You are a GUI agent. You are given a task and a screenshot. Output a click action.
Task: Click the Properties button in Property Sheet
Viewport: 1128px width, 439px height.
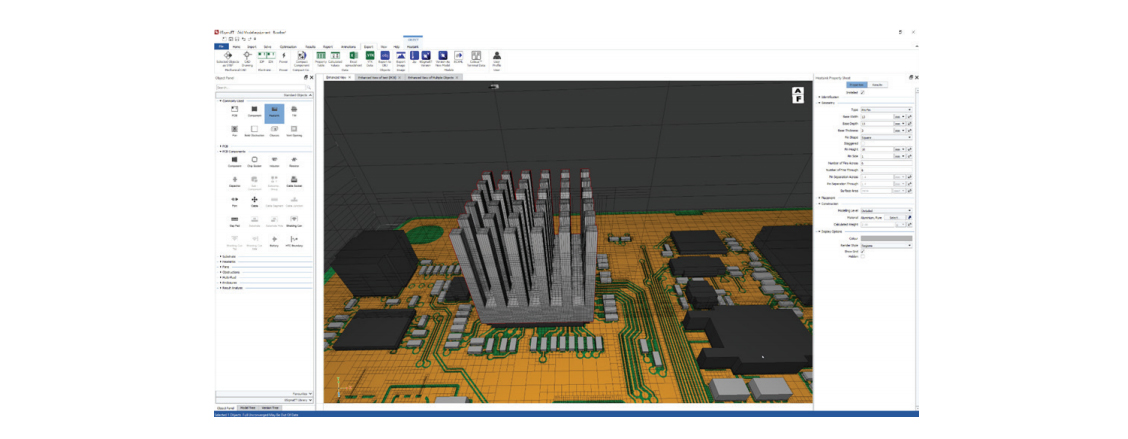858,85
